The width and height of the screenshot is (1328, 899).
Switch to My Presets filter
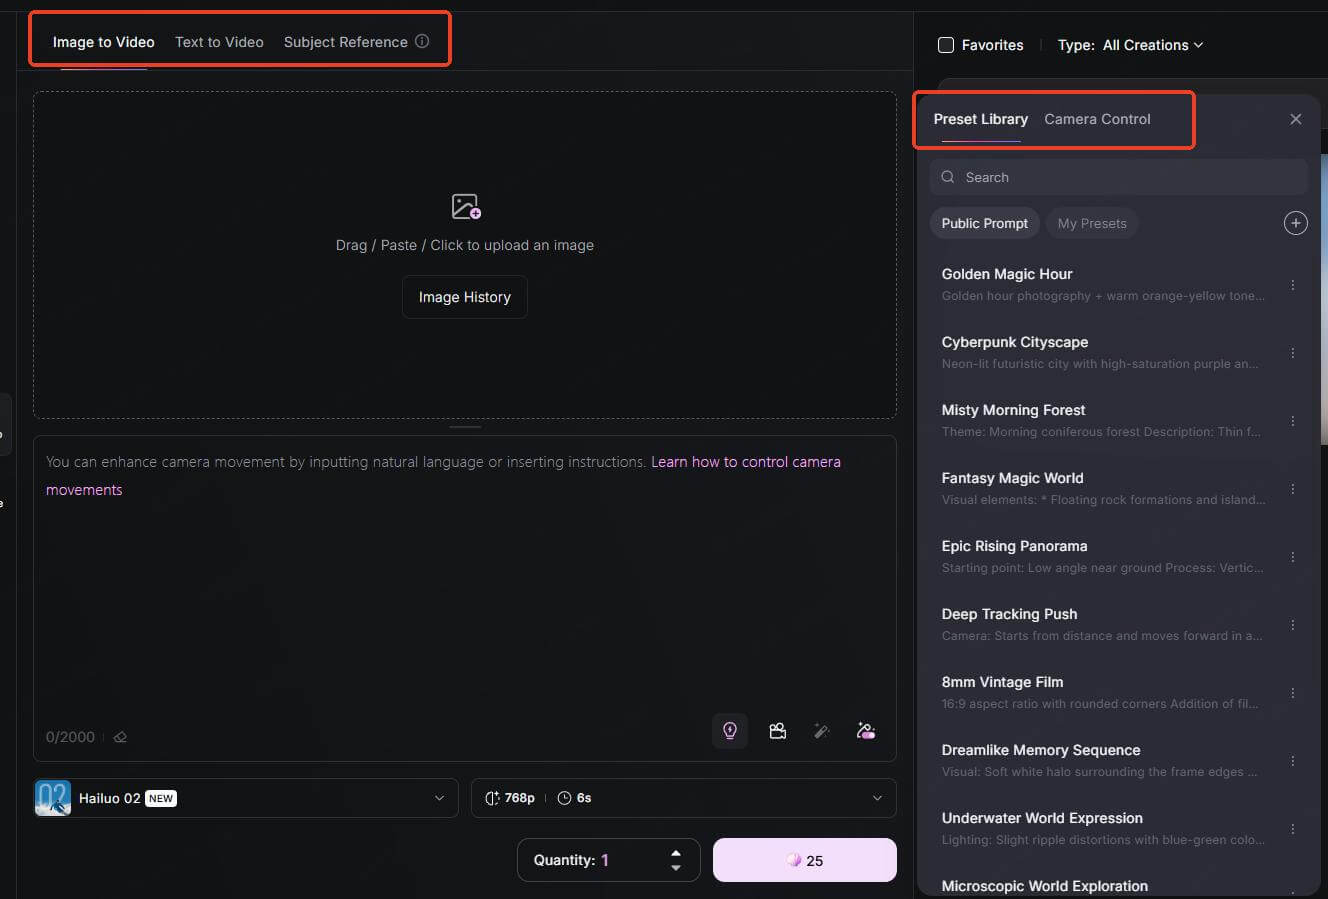coord(1092,223)
